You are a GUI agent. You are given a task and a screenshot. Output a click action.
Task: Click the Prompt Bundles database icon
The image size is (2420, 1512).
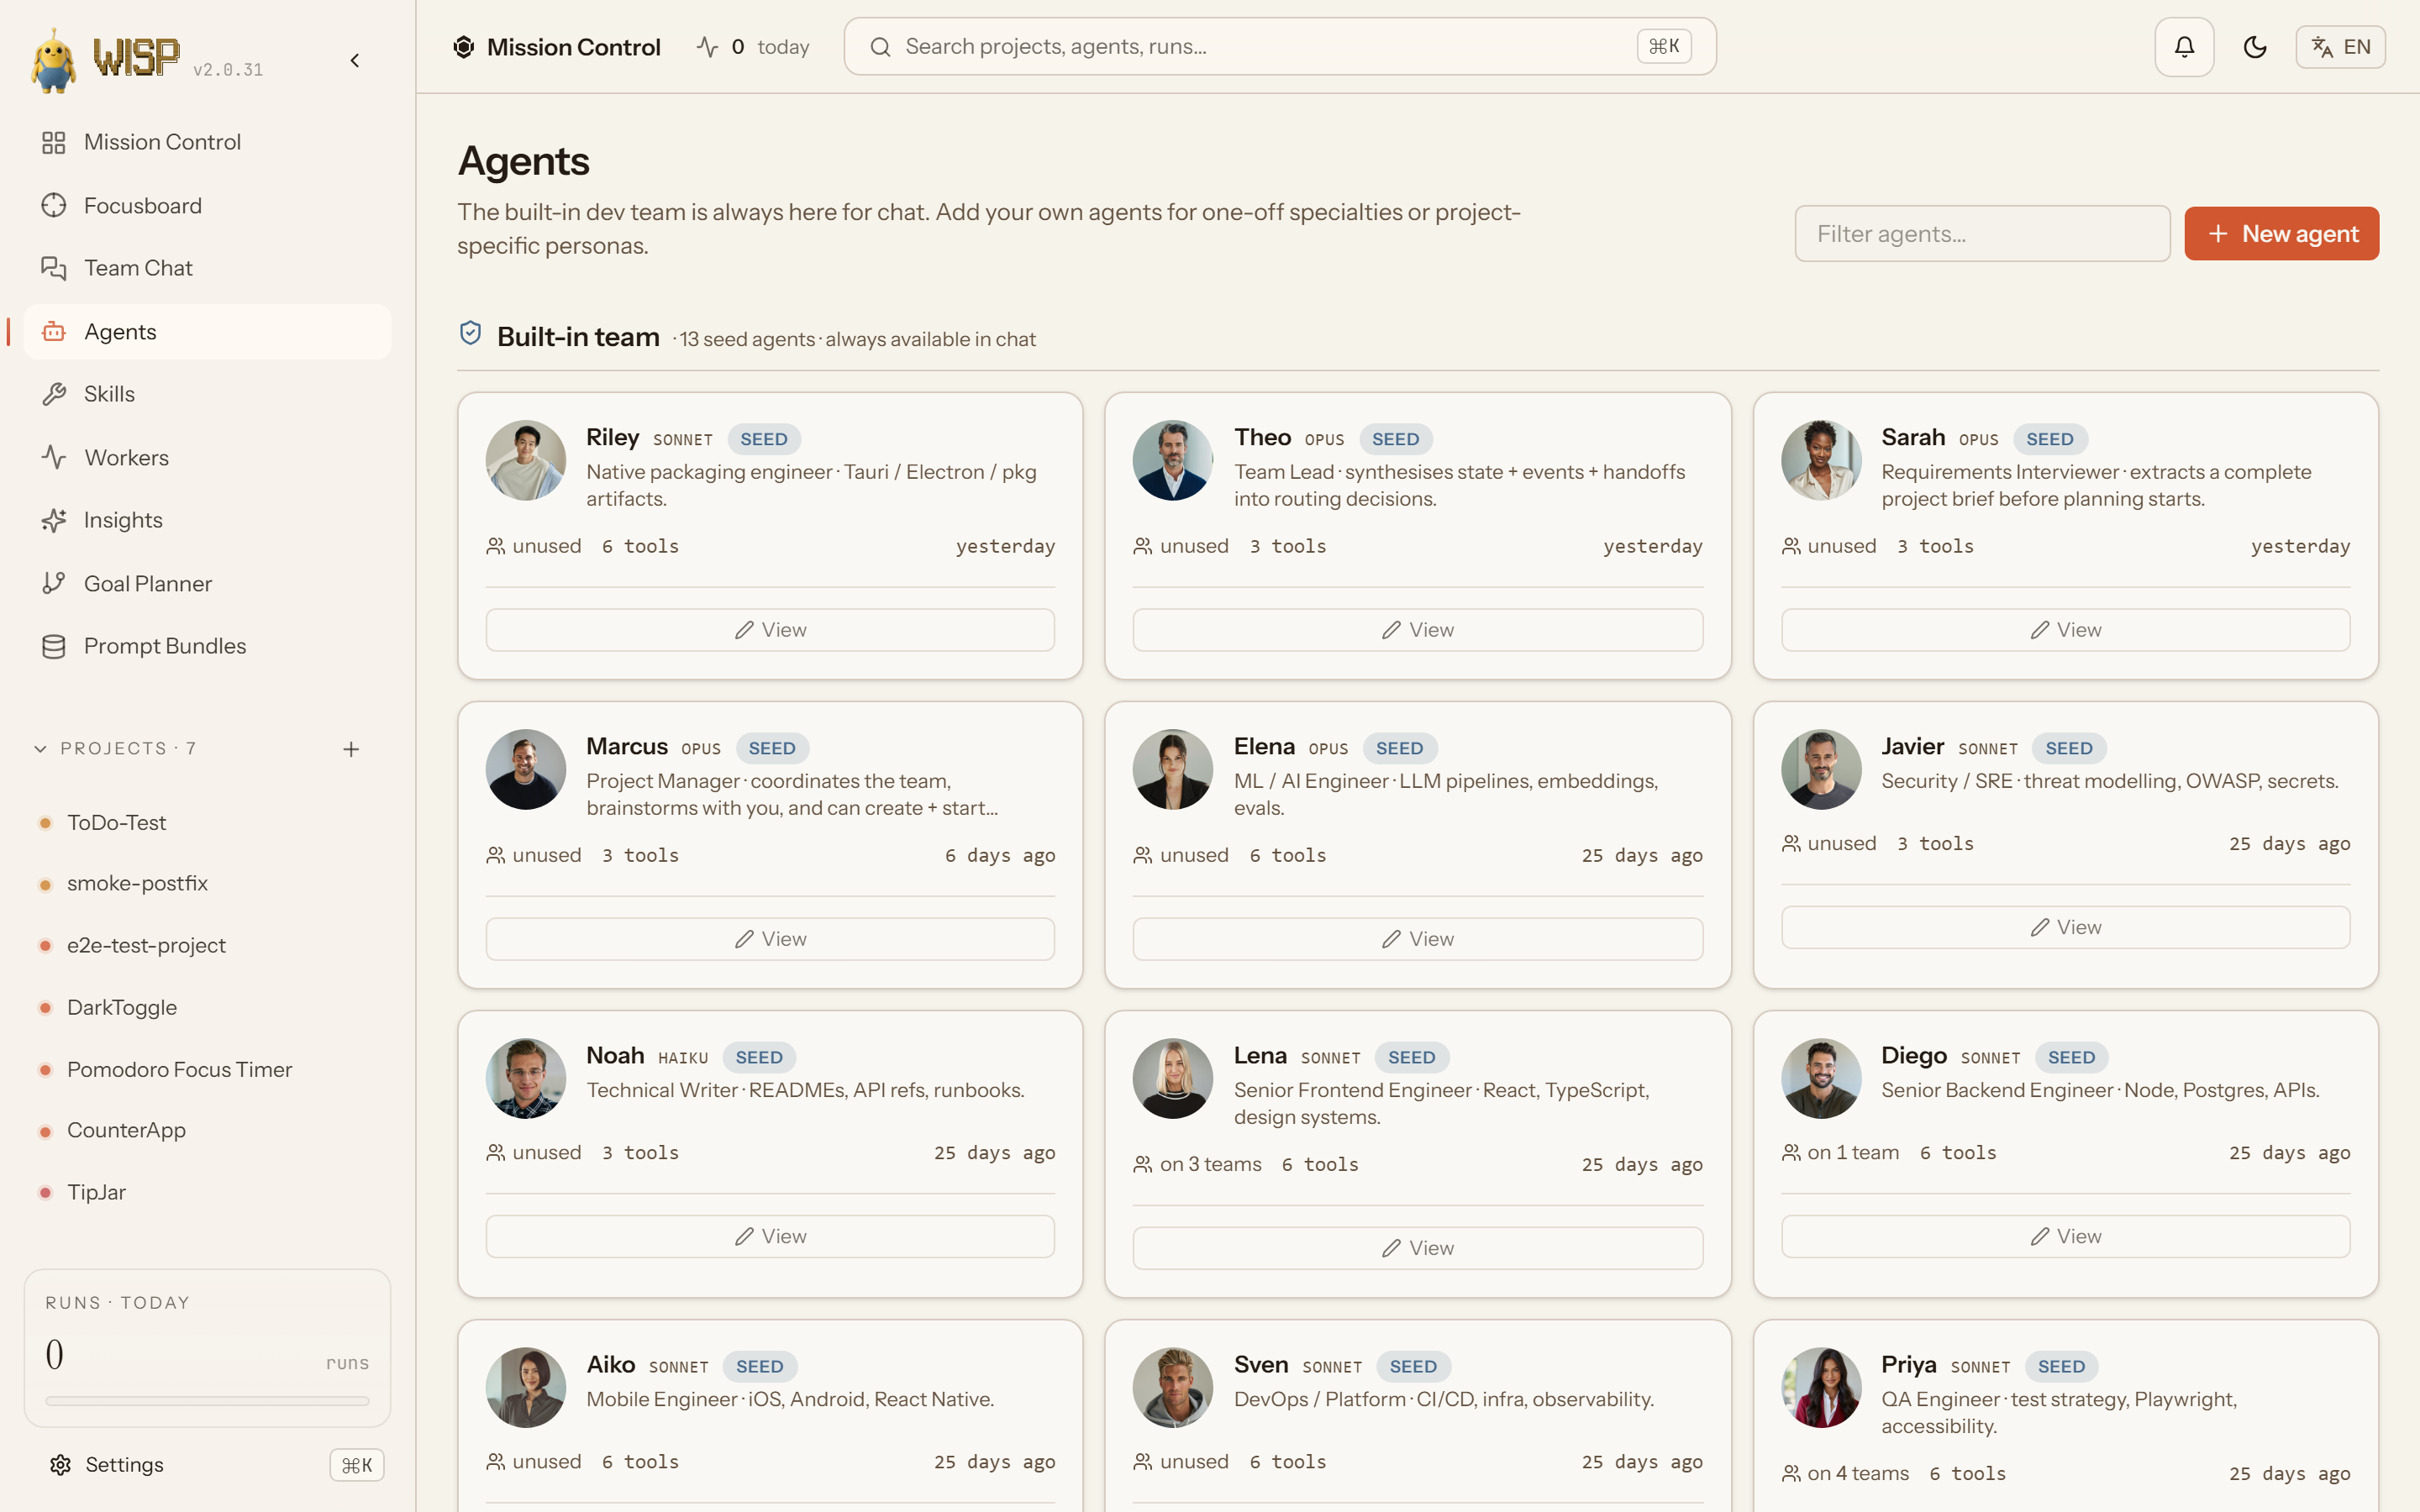pyautogui.click(x=54, y=646)
